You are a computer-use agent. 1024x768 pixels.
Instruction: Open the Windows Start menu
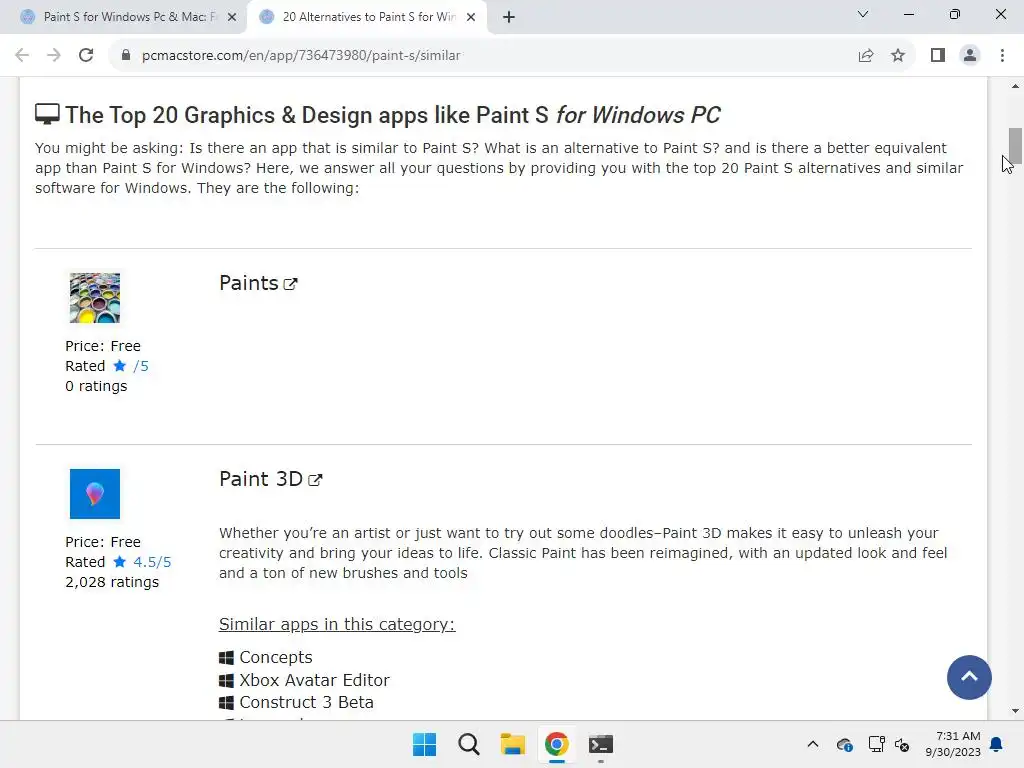pyautogui.click(x=424, y=744)
